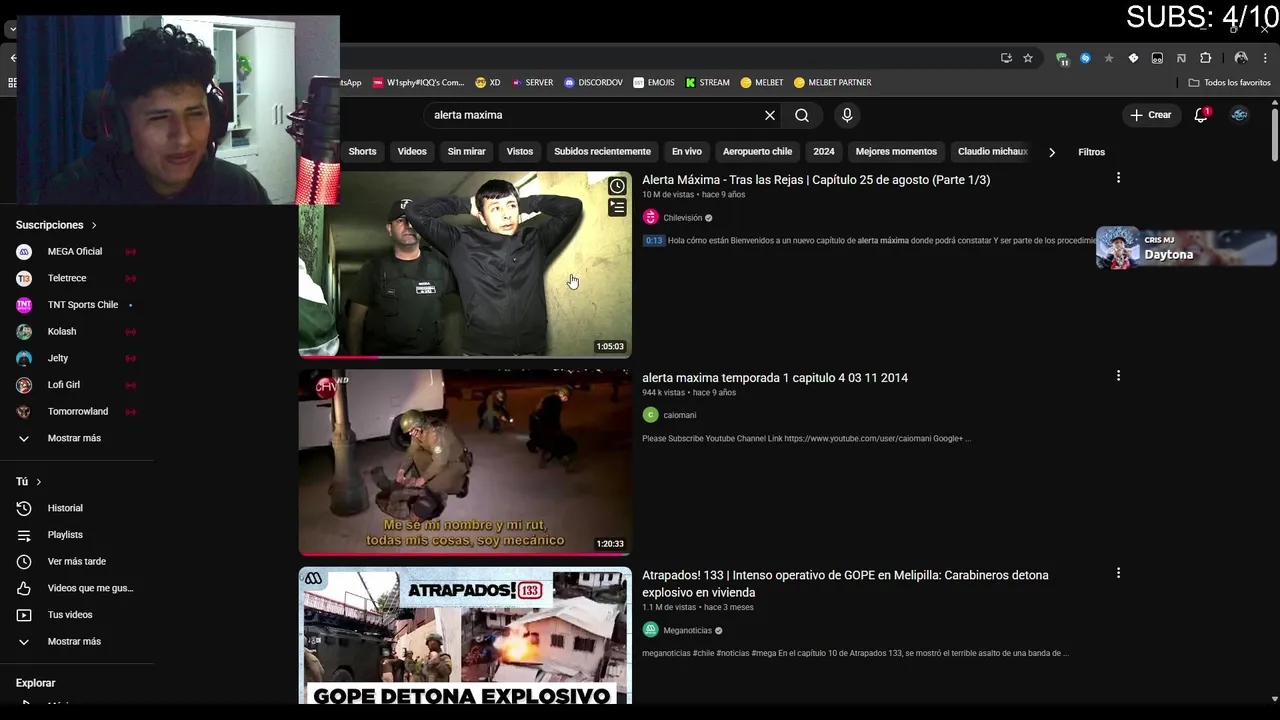Open options menu for Tras las Rejas video
1280x720 pixels.
tap(1118, 178)
